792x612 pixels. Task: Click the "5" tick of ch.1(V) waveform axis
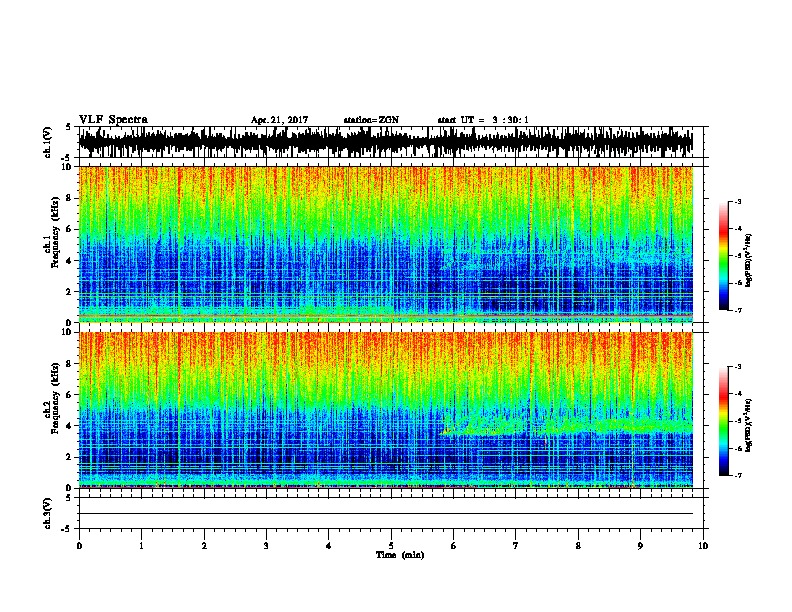(x=69, y=127)
